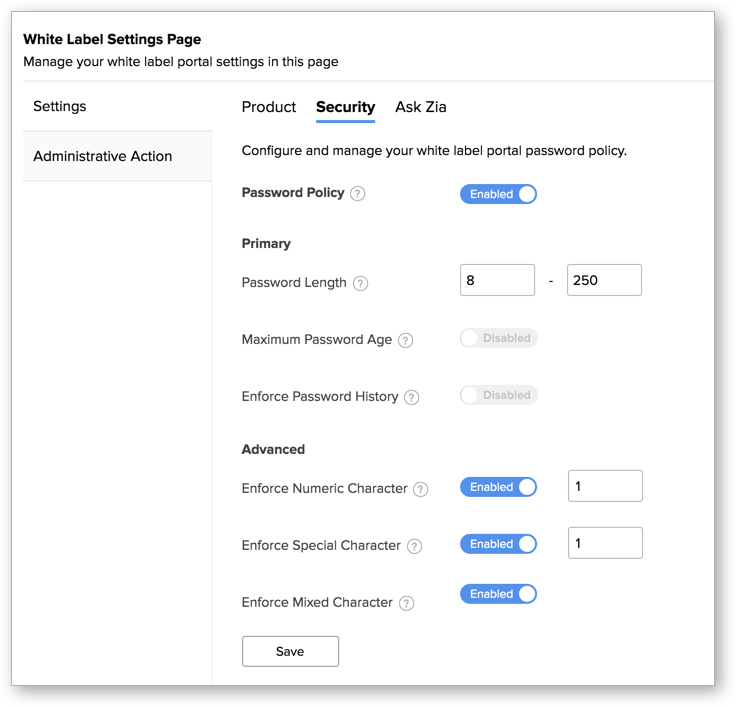
Task: Turn off Enforce Special Character toggle
Action: pyautogui.click(x=498, y=544)
